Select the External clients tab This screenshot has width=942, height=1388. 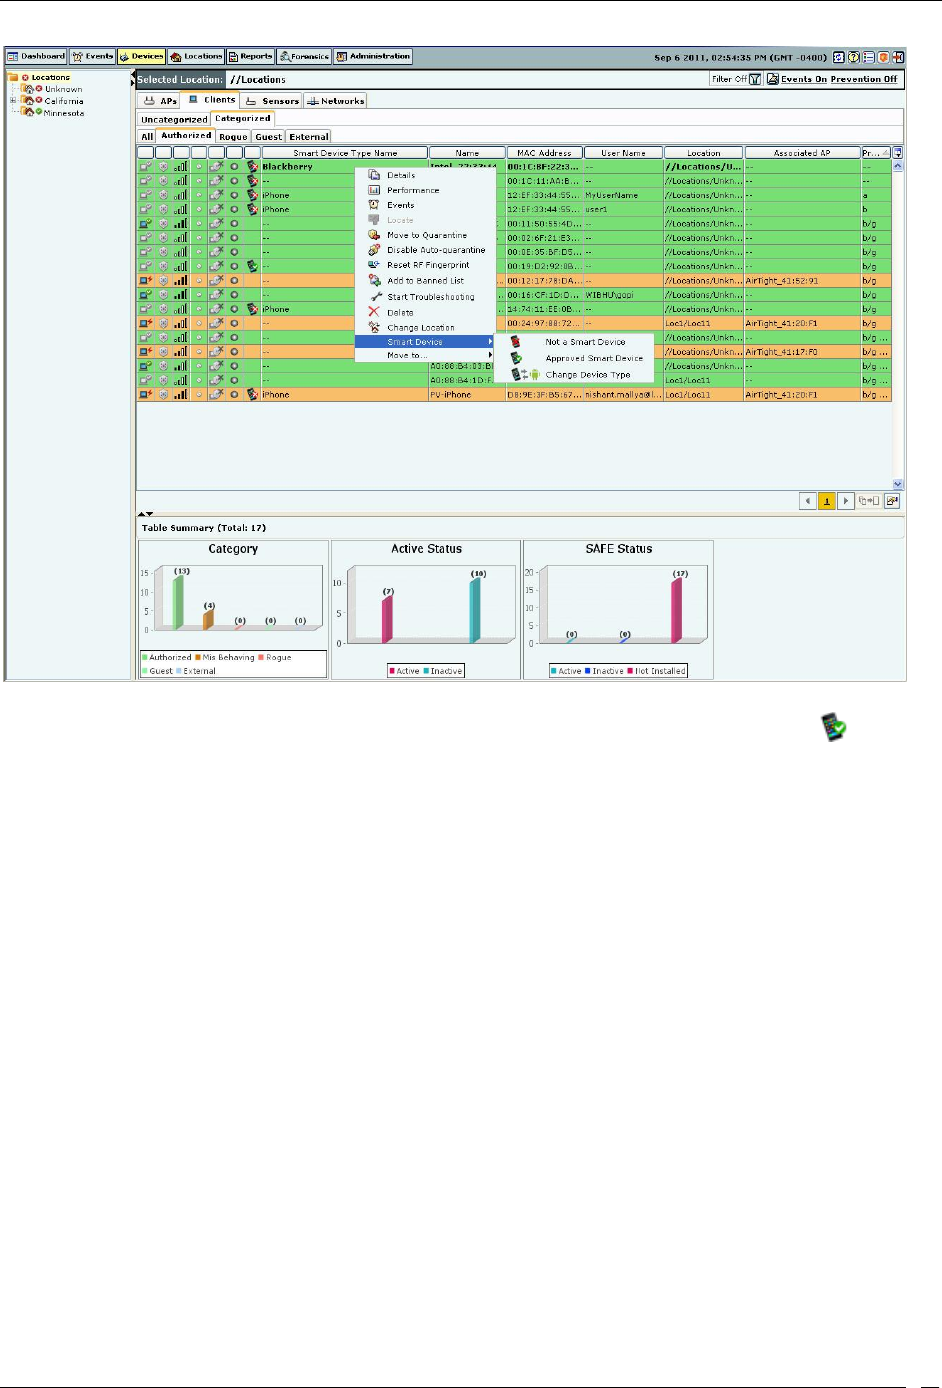[309, 137]
